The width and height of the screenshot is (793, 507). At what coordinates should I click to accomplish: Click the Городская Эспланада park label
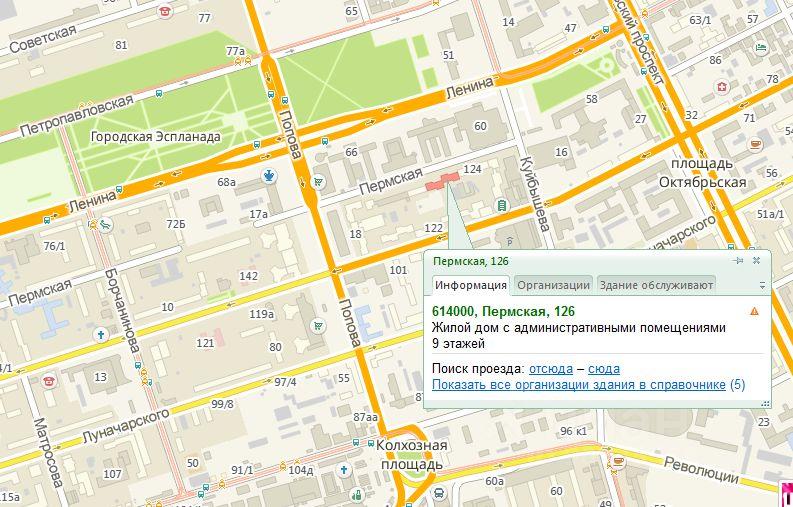point(155,137)
